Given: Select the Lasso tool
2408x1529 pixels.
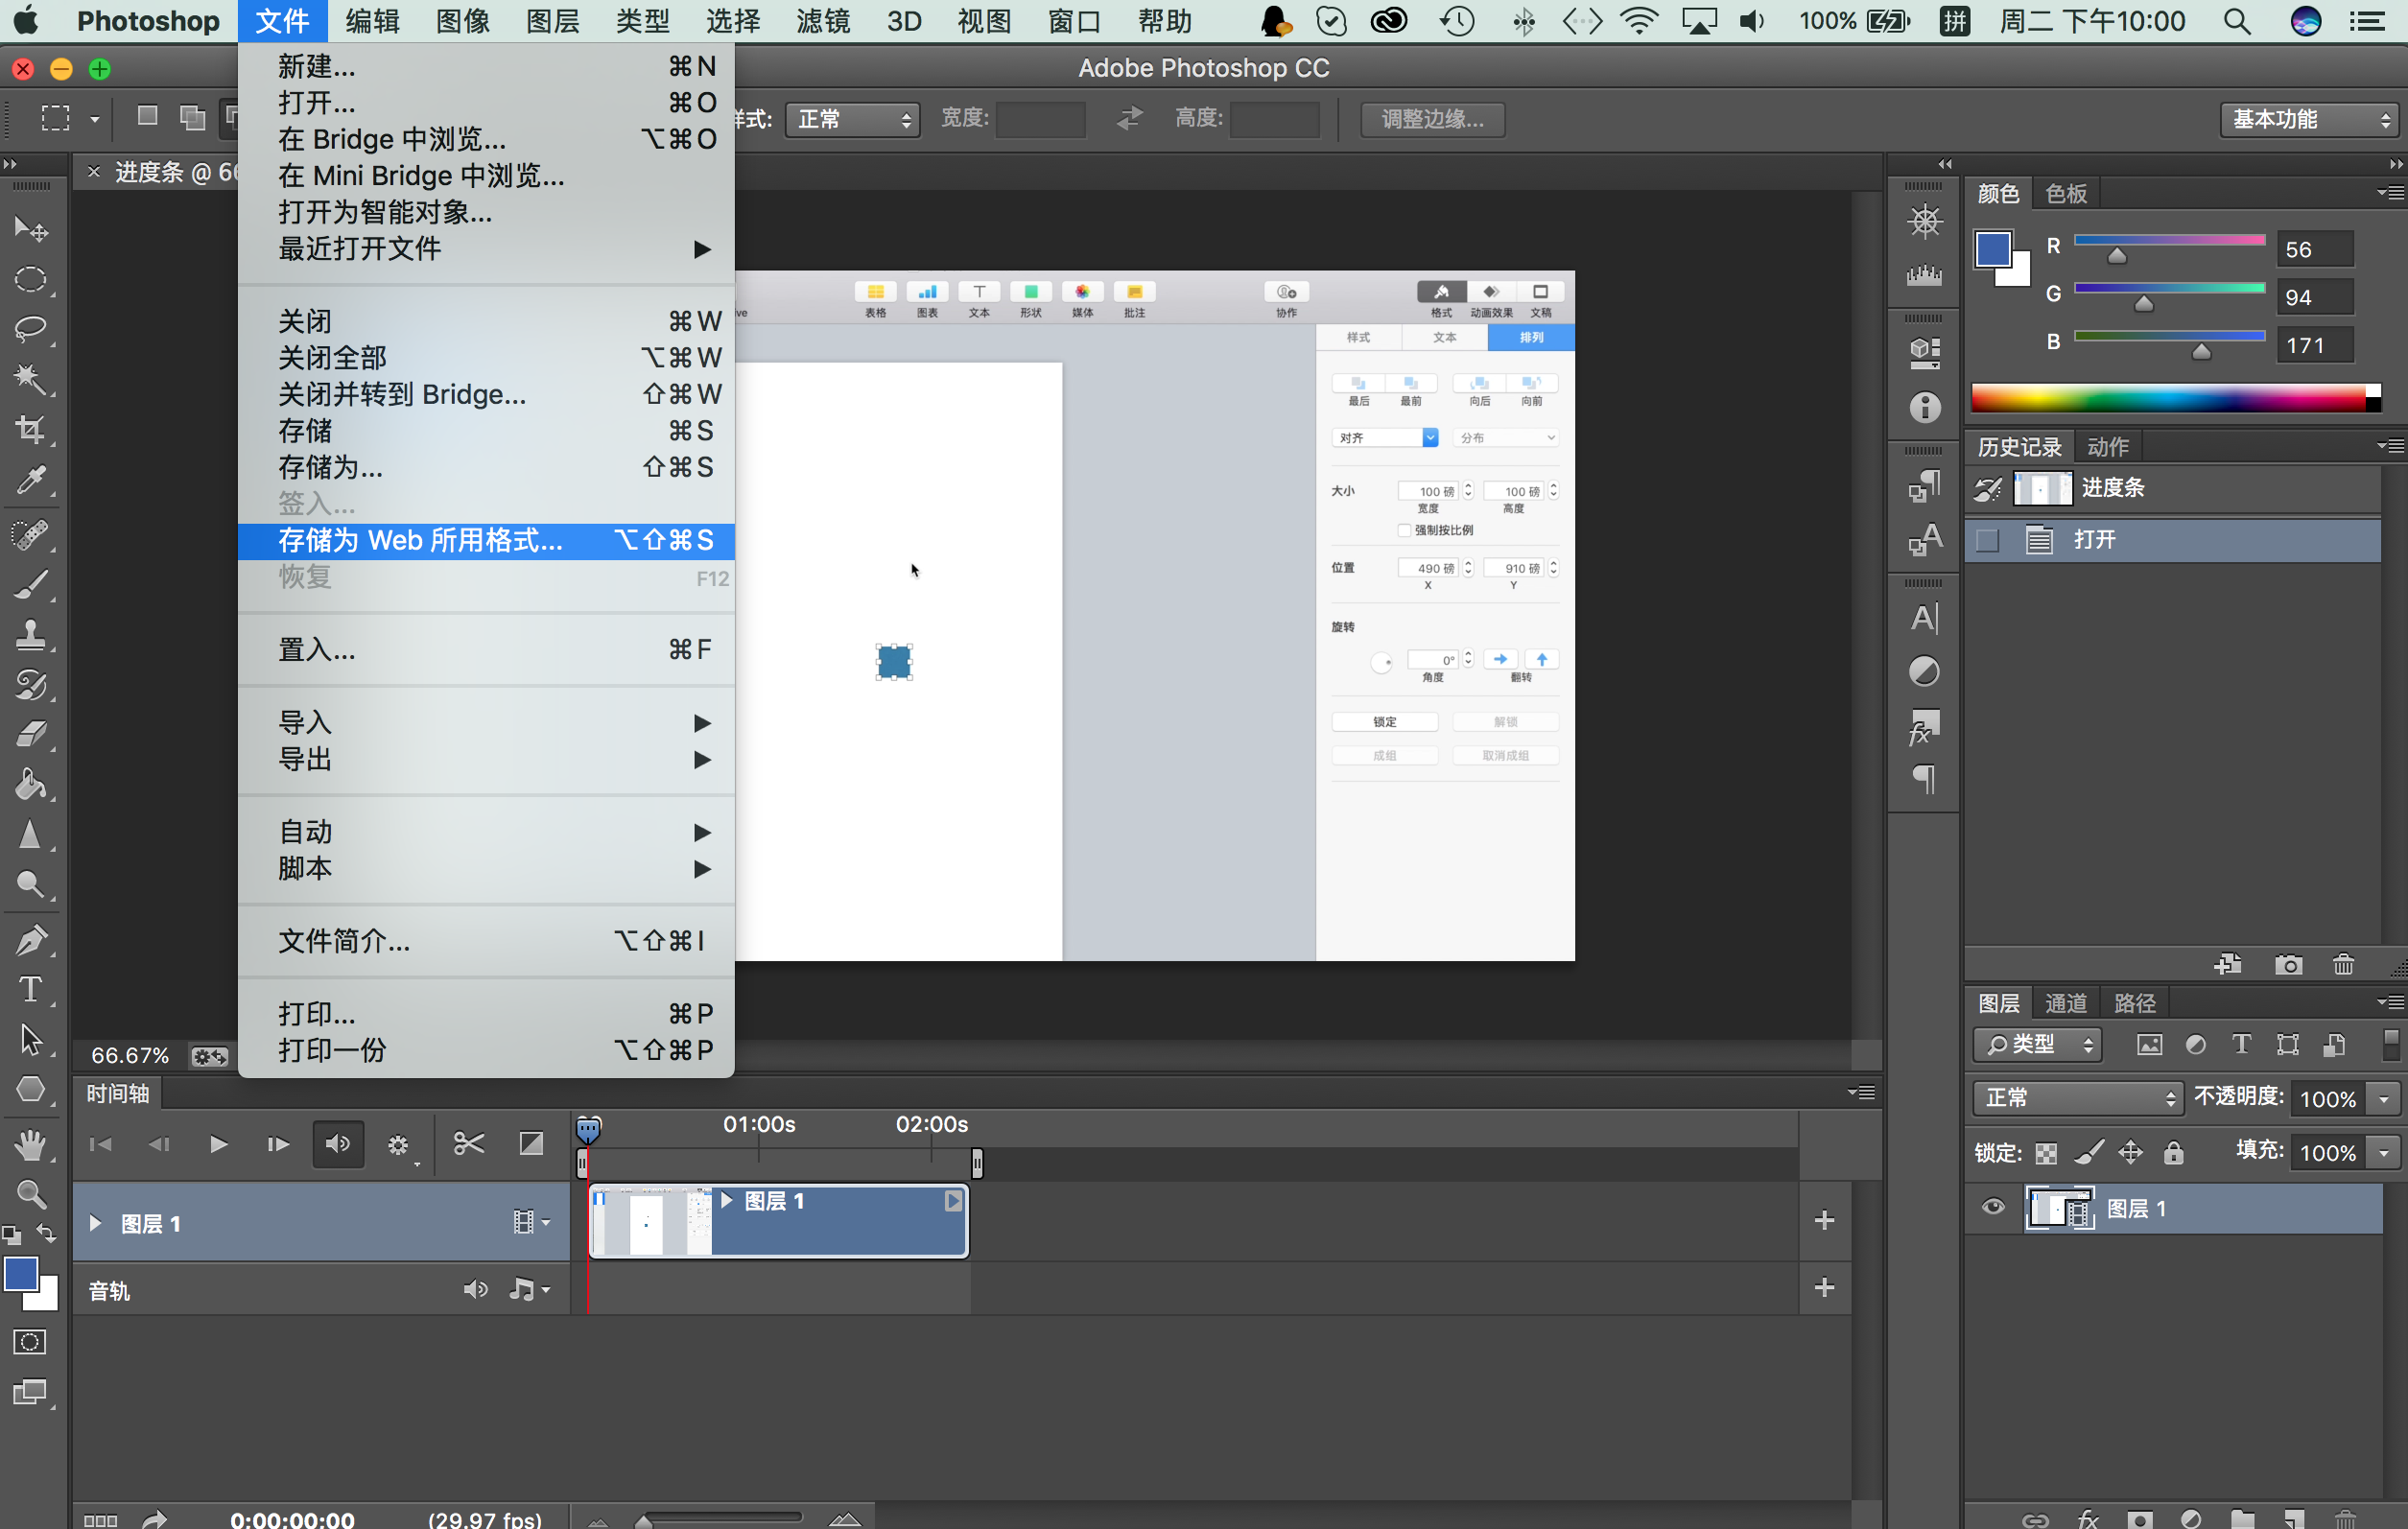Looking at the screenshot, I should click(x=30, y=329).
